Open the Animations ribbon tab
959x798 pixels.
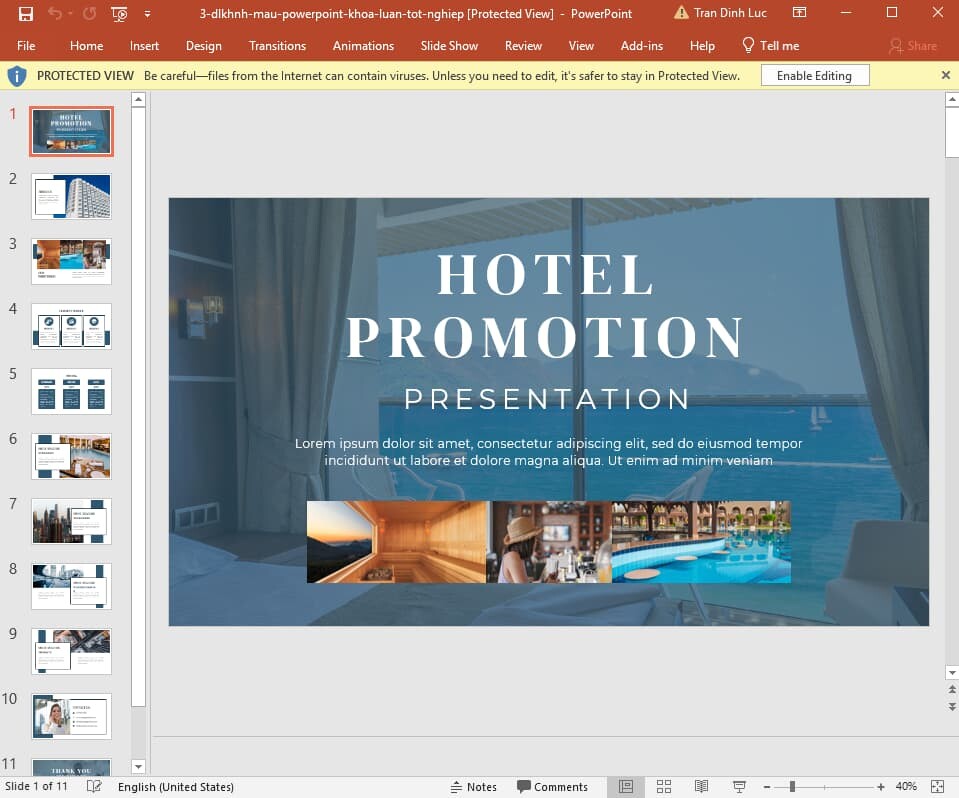coord(363,45)
